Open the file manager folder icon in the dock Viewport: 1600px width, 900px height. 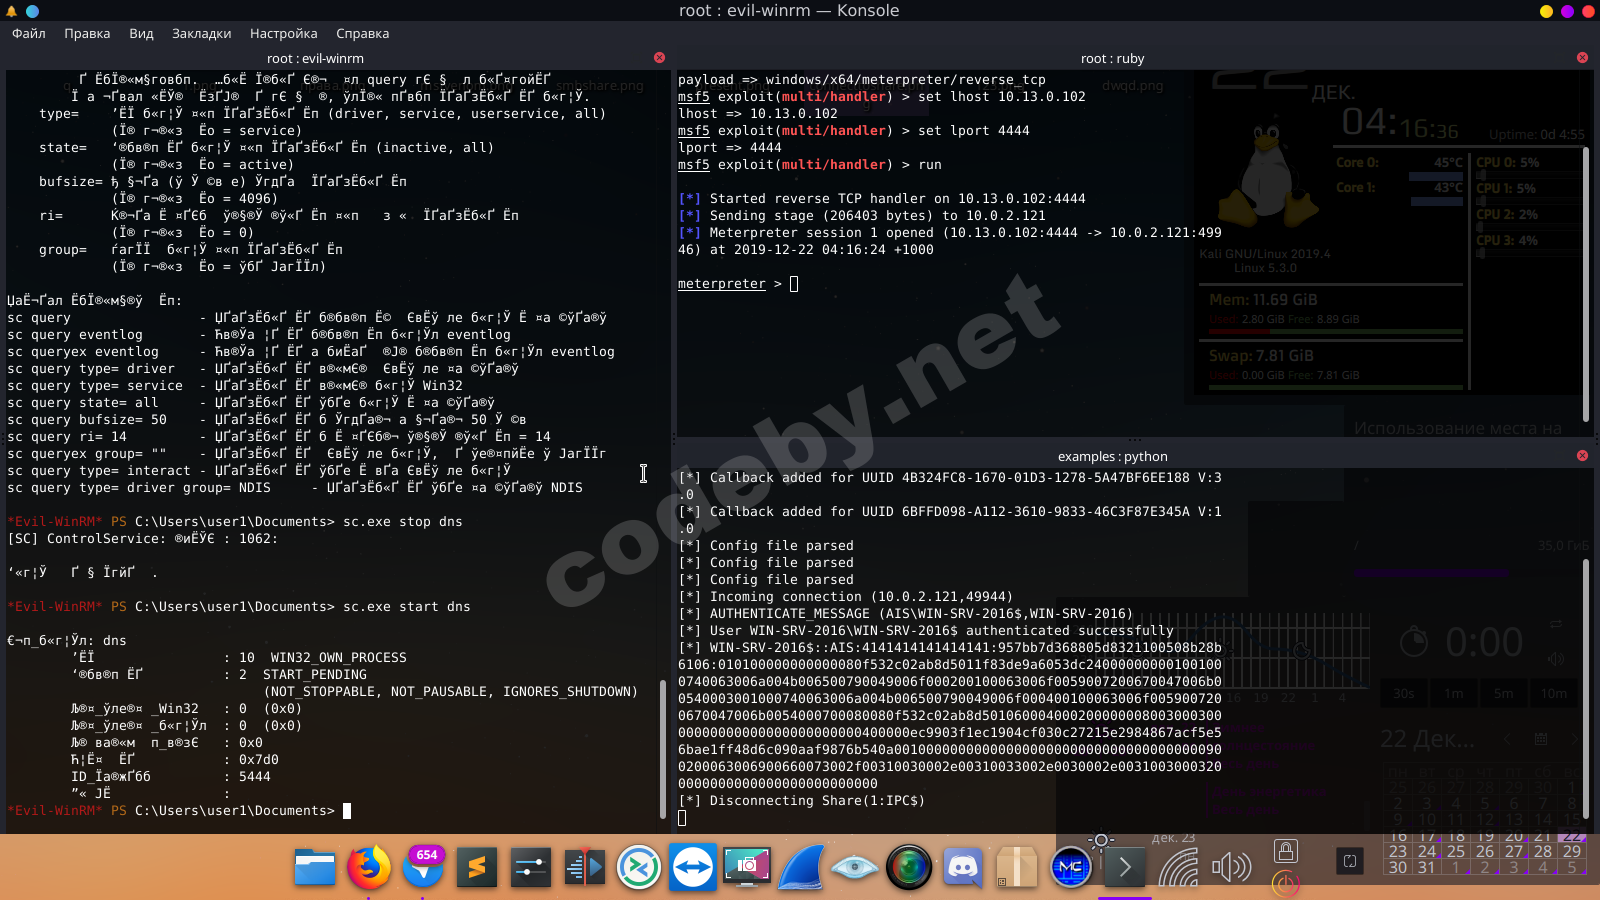point(315,867)
